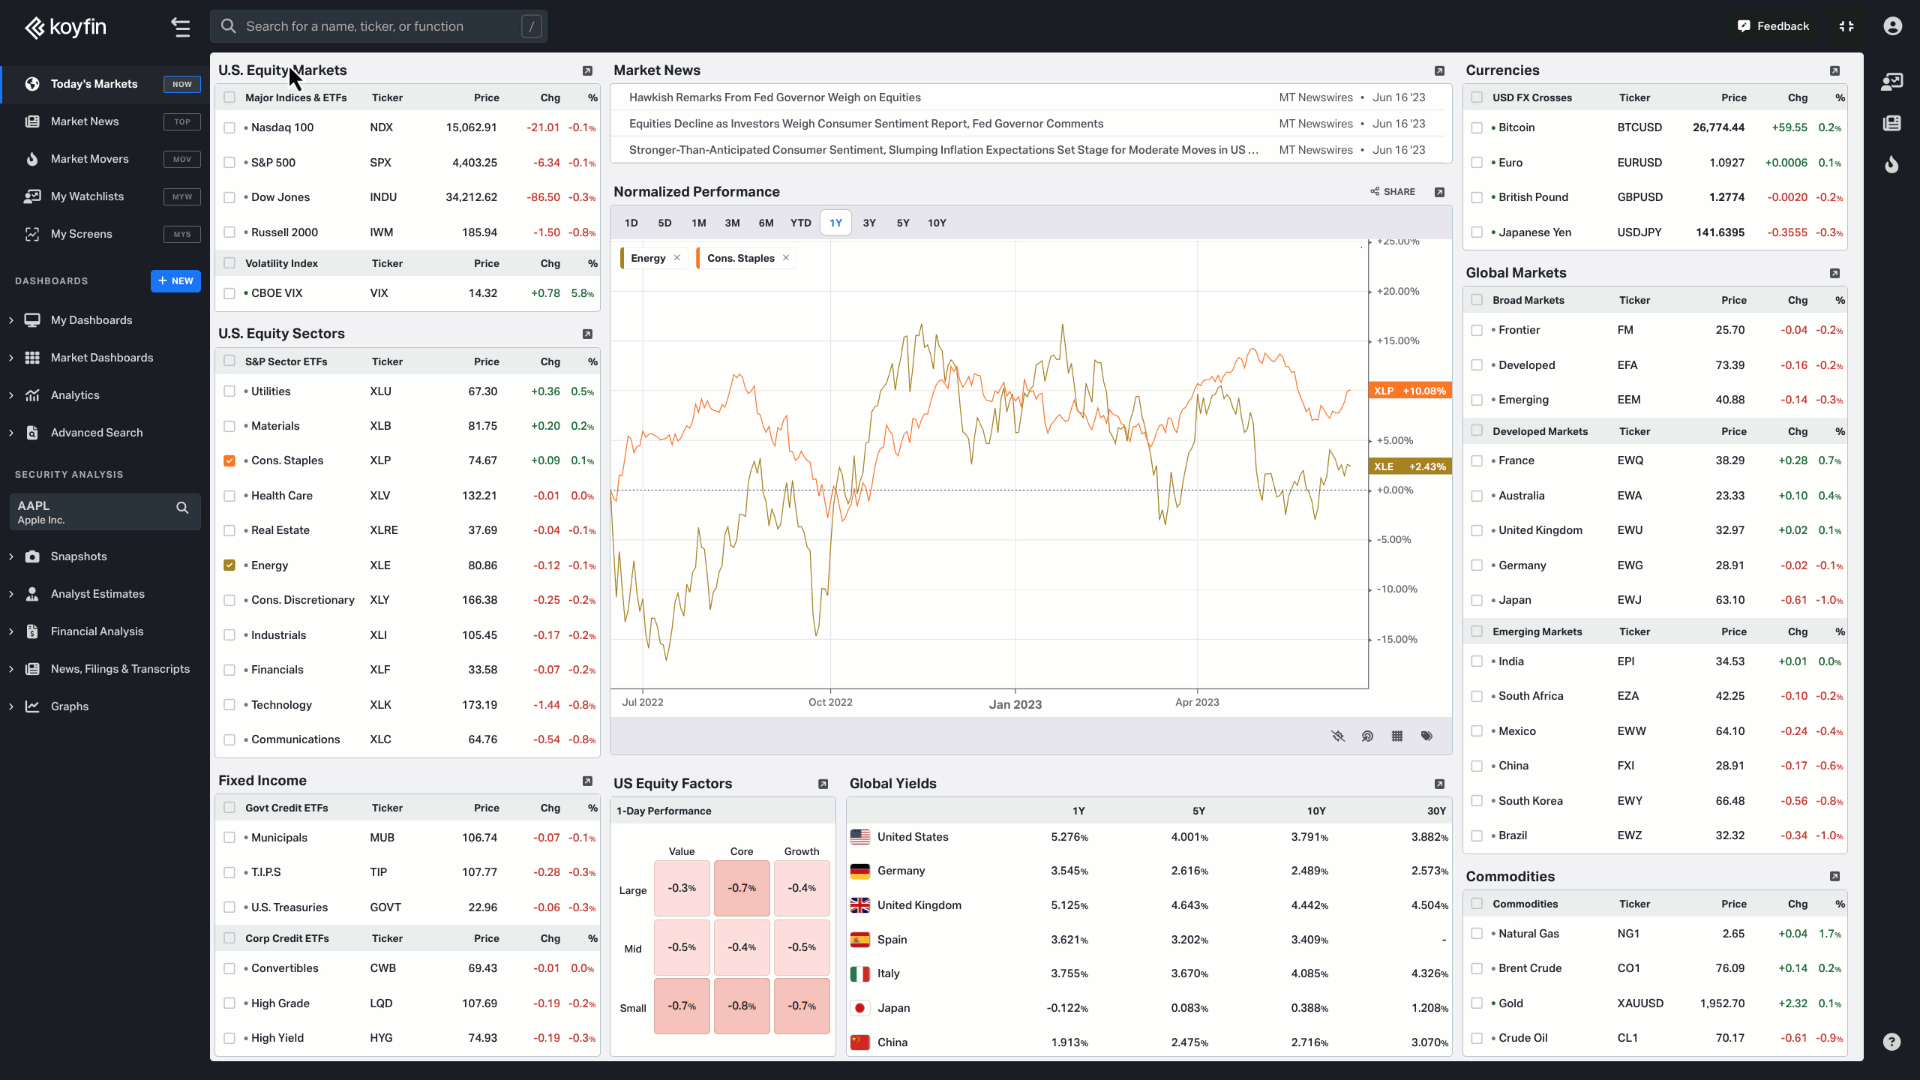
Task: Expand the US Equity Factors widget
Action: point(823,784)
